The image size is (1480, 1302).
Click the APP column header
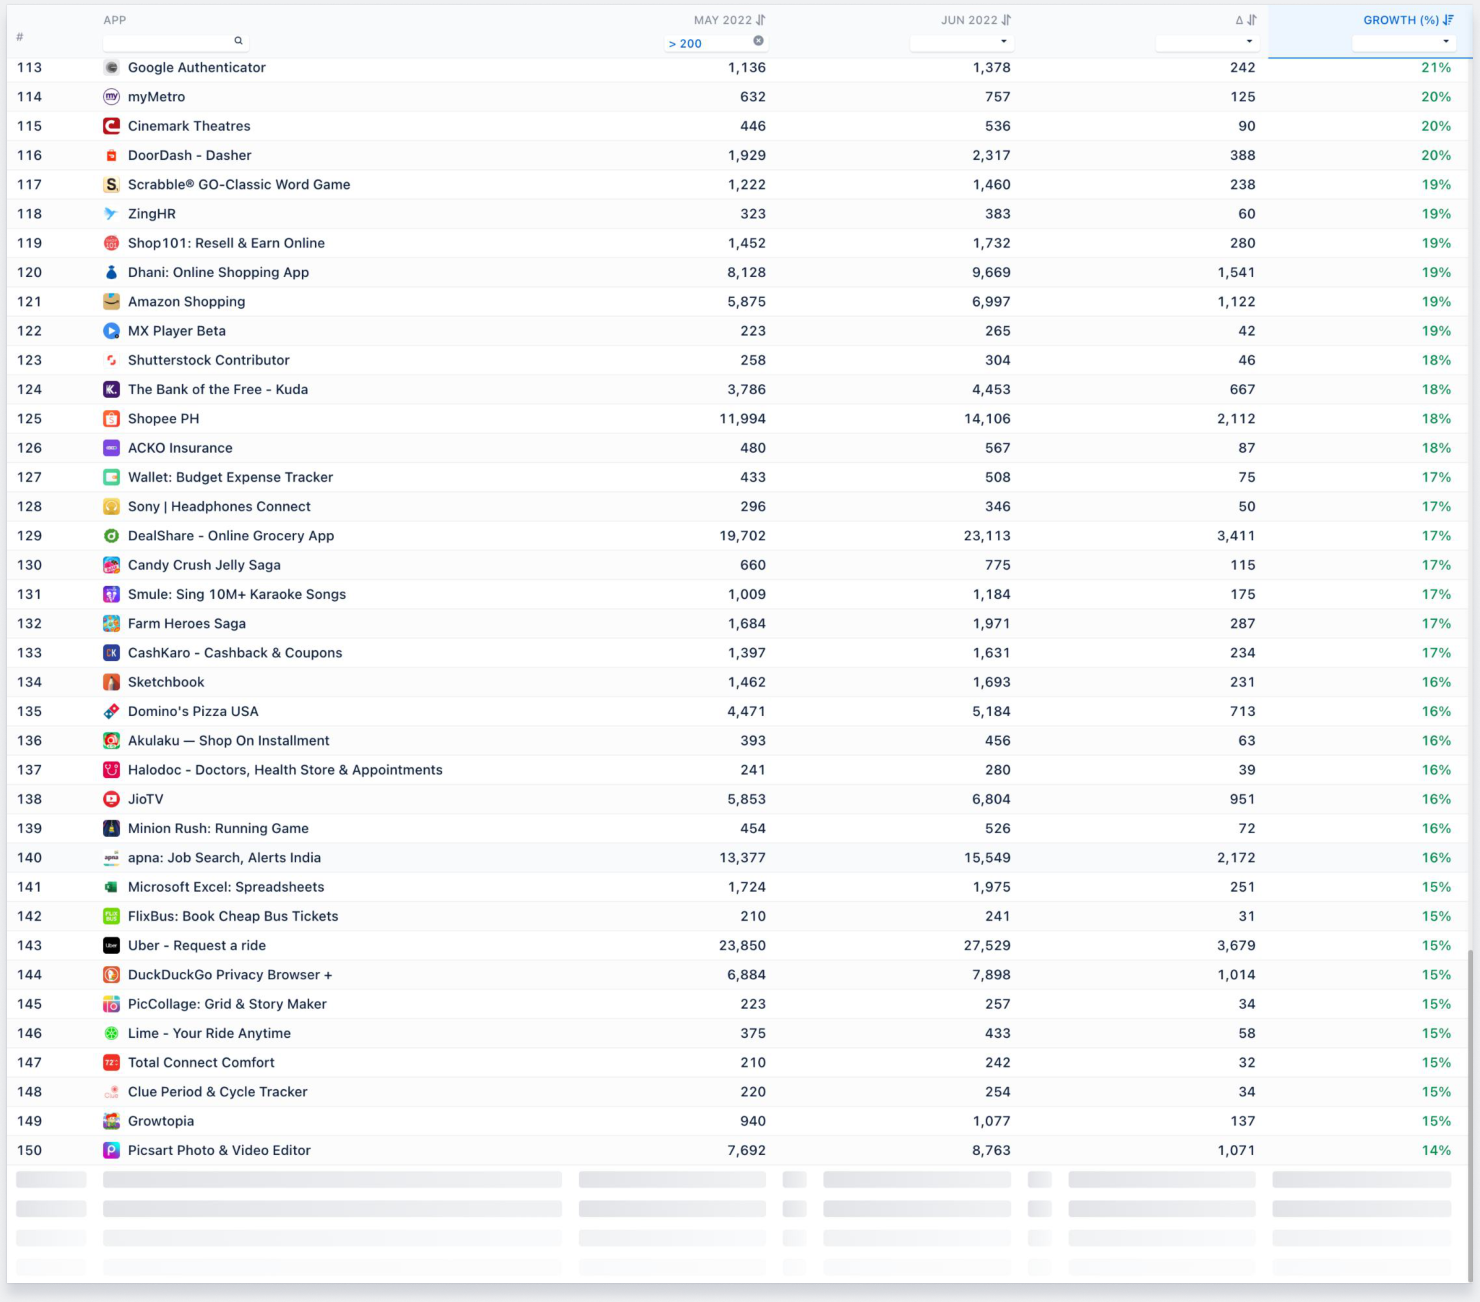click(x=115, y=20)
